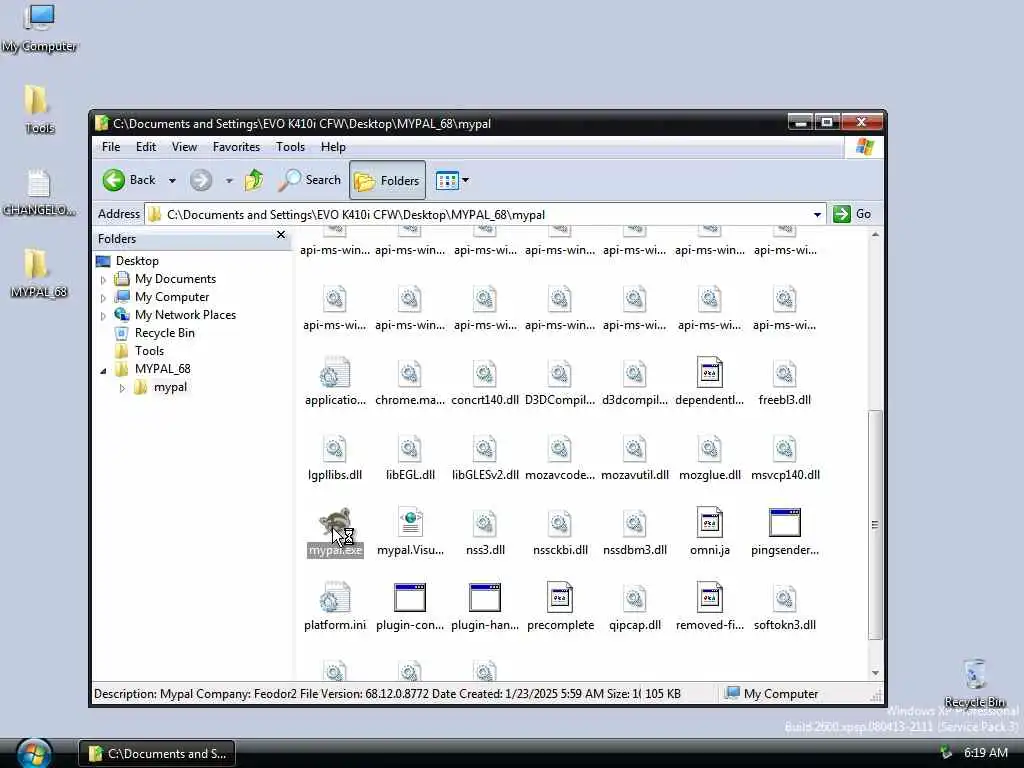The width and height of the screenshot is (1024, 768).
Task: Select the platform.ini file icon
Action: 335,598
